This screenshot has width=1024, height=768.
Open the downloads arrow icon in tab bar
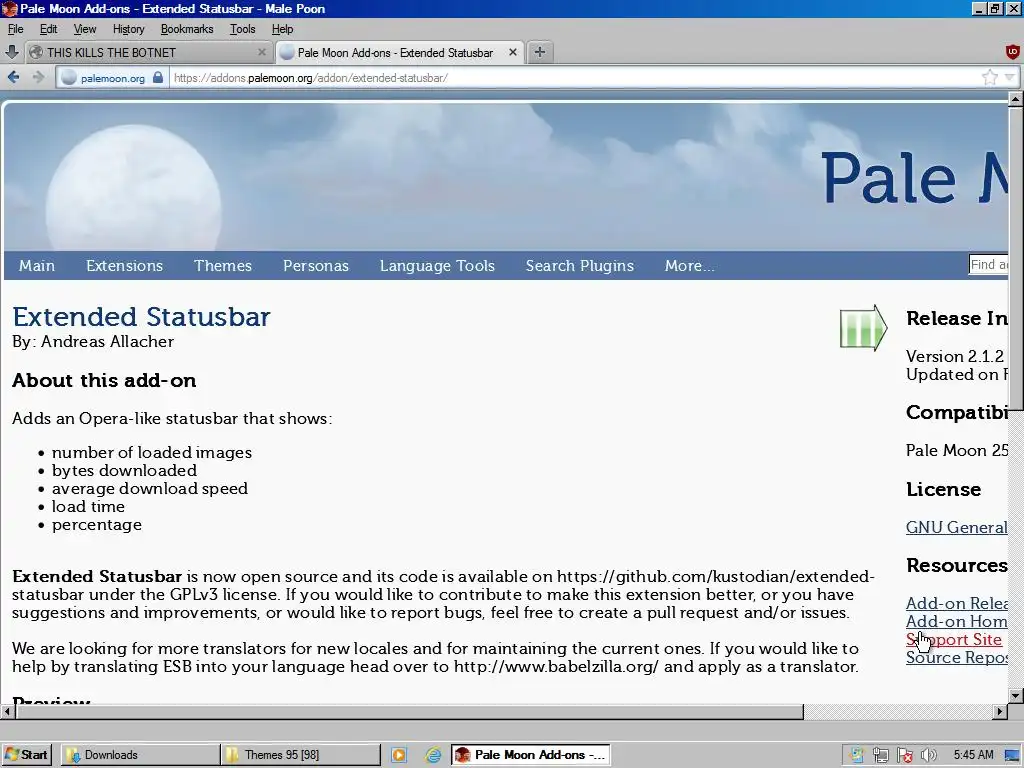[12, 52]
